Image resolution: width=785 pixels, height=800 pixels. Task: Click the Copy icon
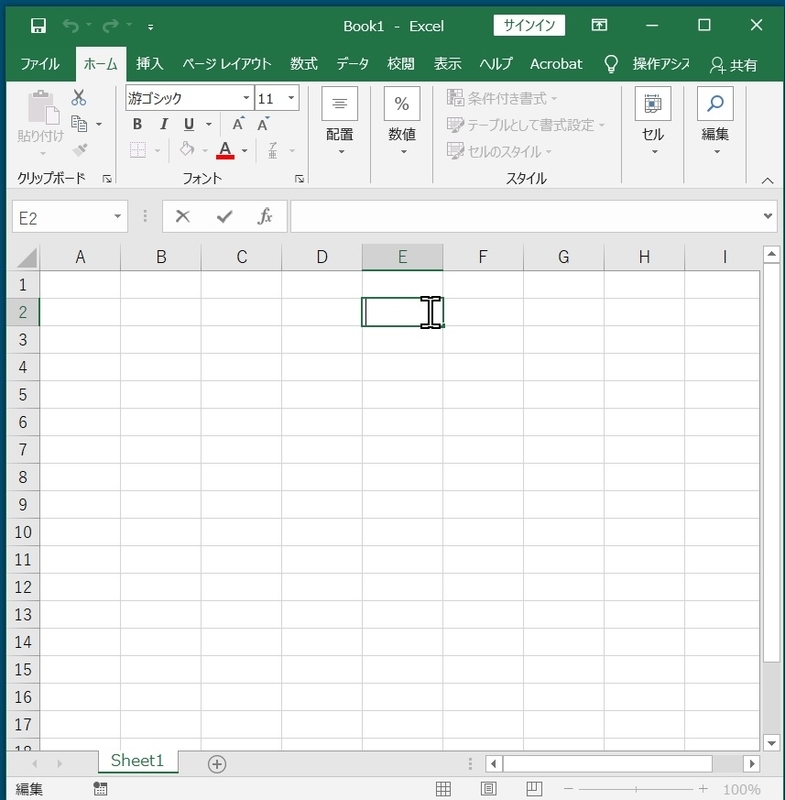79,123
